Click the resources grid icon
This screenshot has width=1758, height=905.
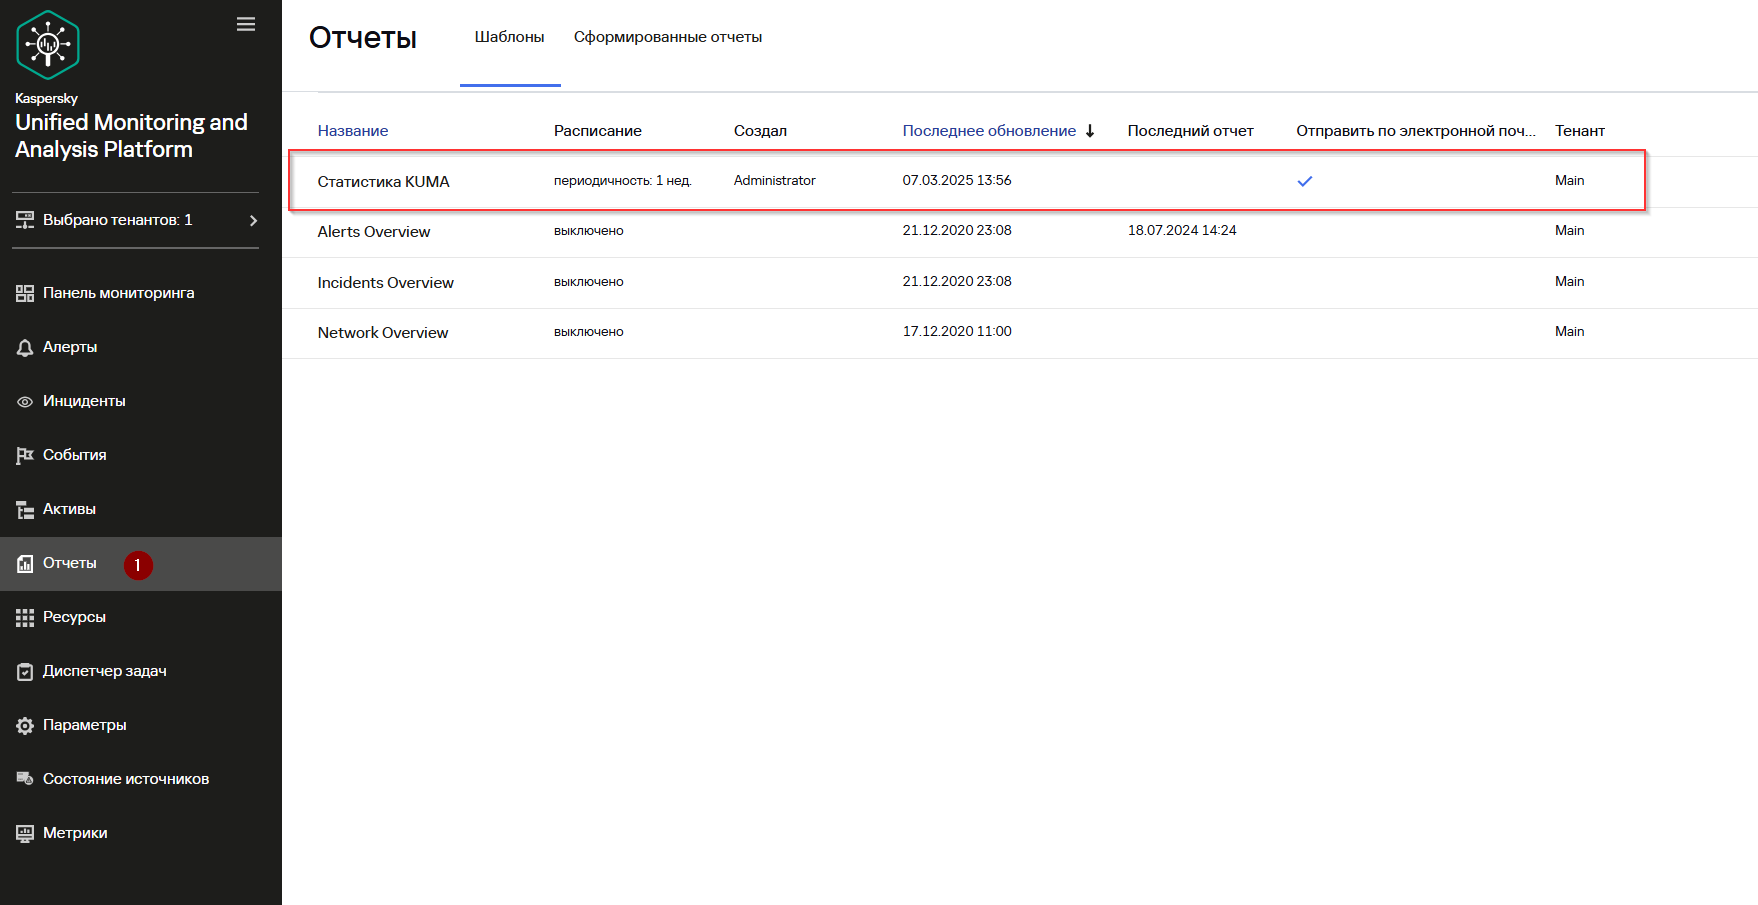25,618
